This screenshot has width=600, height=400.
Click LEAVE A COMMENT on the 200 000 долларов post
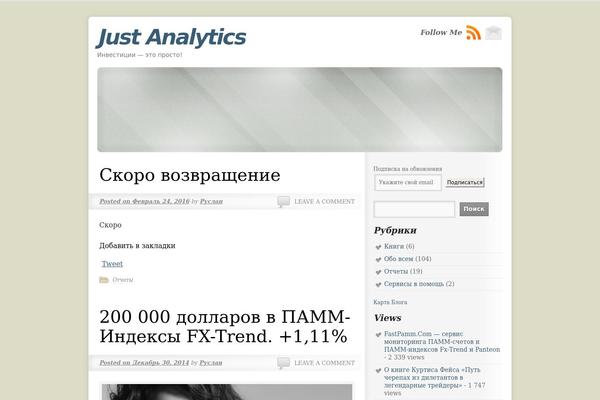pyautogui.click(x=324, y=363)
